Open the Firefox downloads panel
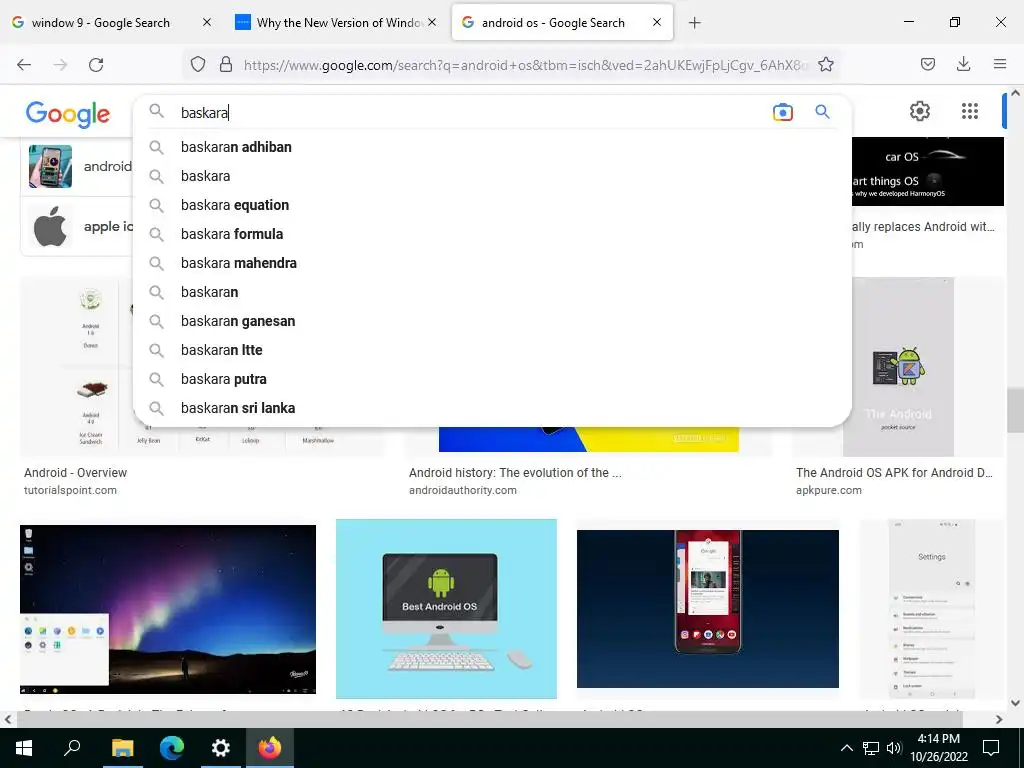 coord(963,64)
